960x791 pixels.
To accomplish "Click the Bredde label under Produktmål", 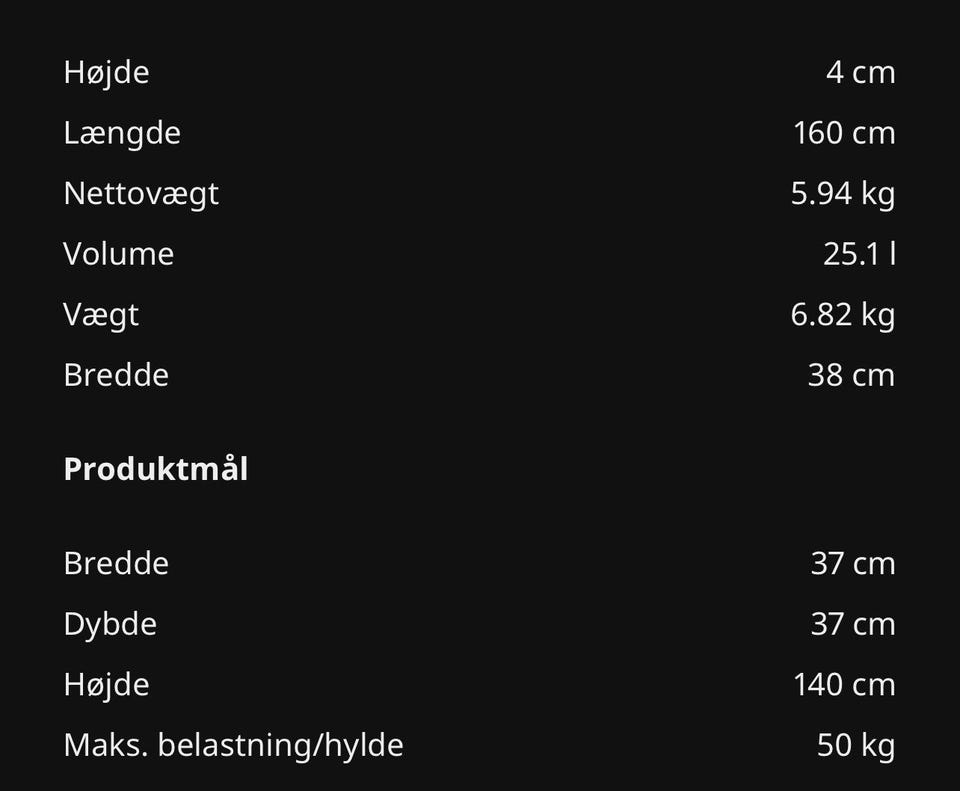I will (x=116, y=563).
